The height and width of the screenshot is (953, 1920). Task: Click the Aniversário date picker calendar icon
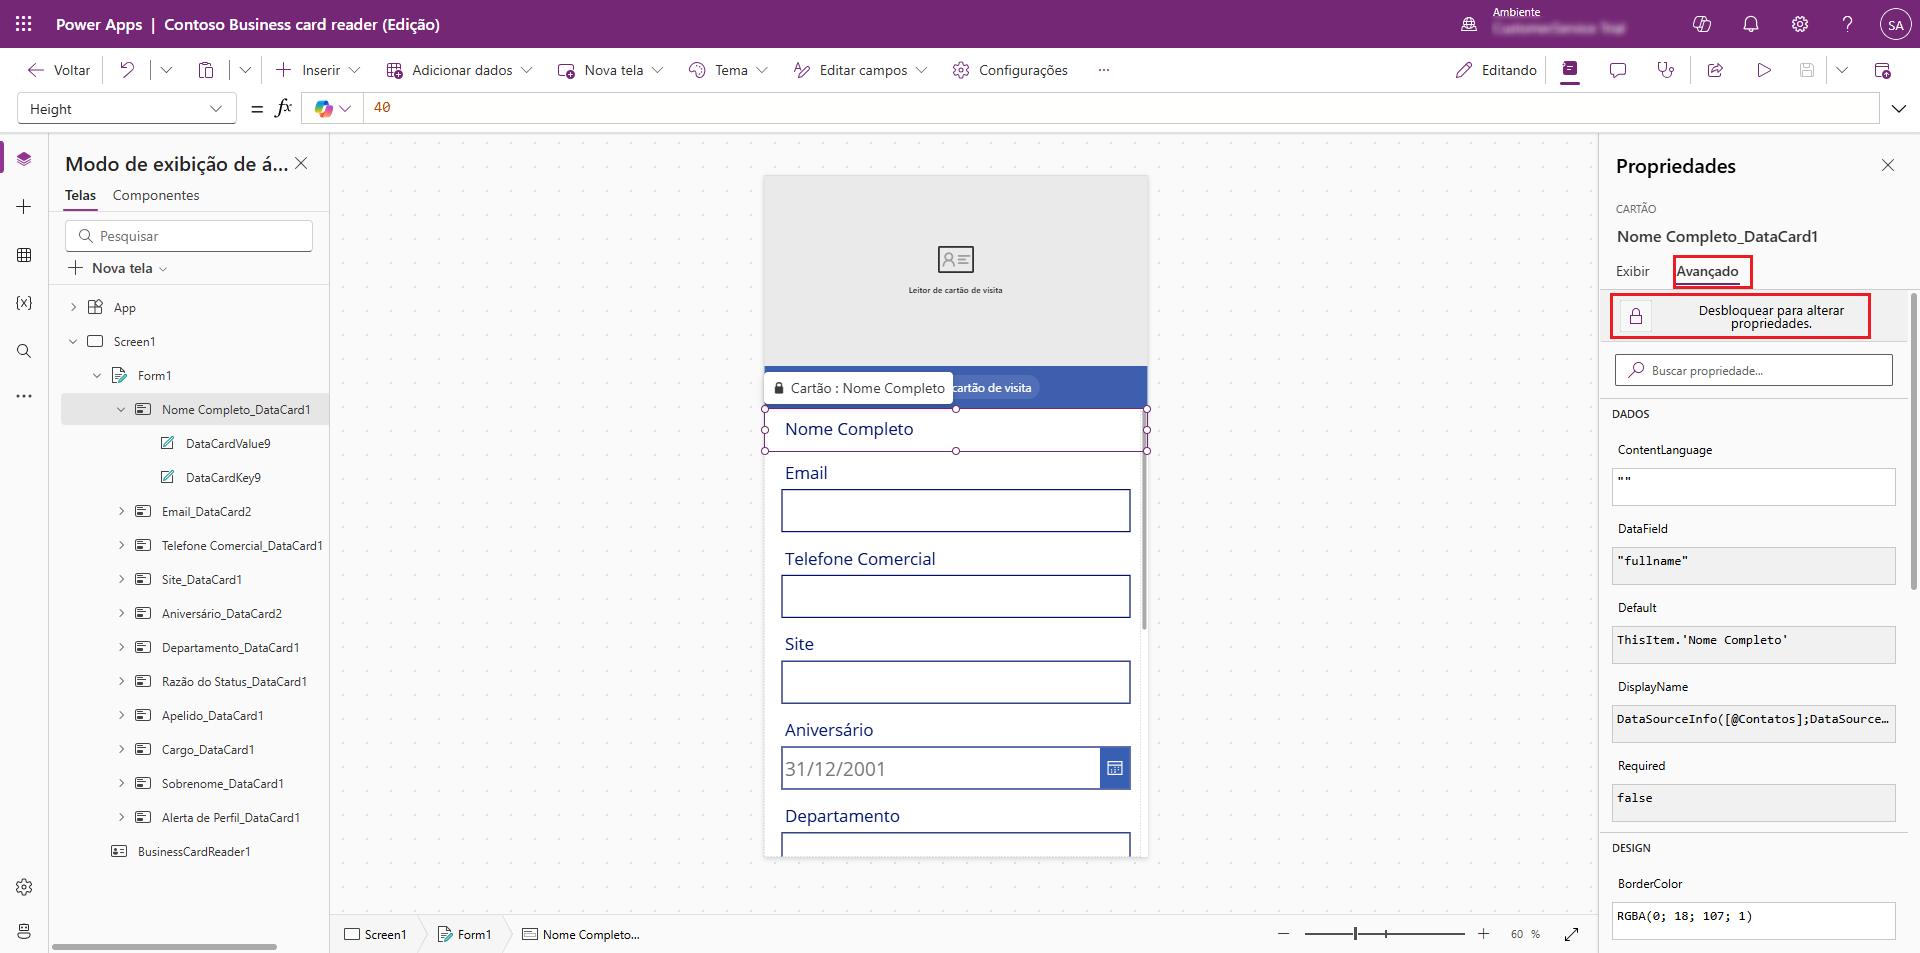(1115, 768)
